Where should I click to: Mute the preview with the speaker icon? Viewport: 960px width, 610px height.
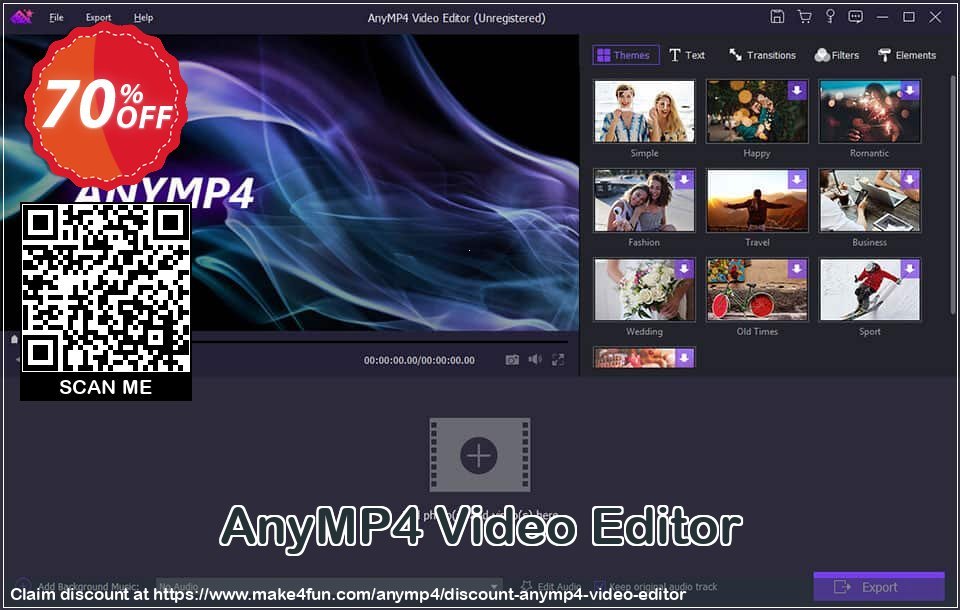click(x=535, y=360)
